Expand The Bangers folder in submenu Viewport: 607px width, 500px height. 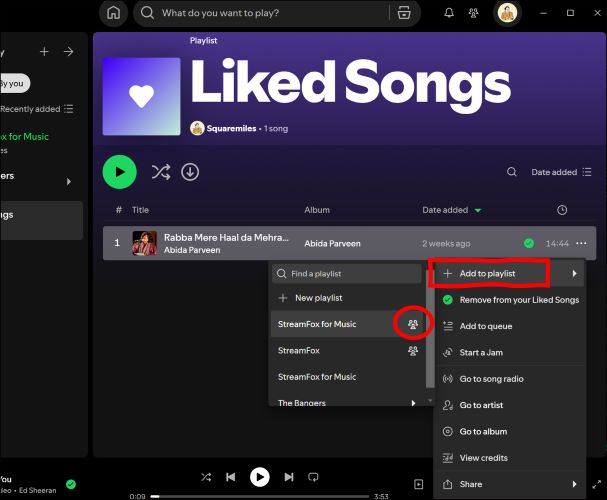pos(347,402)
